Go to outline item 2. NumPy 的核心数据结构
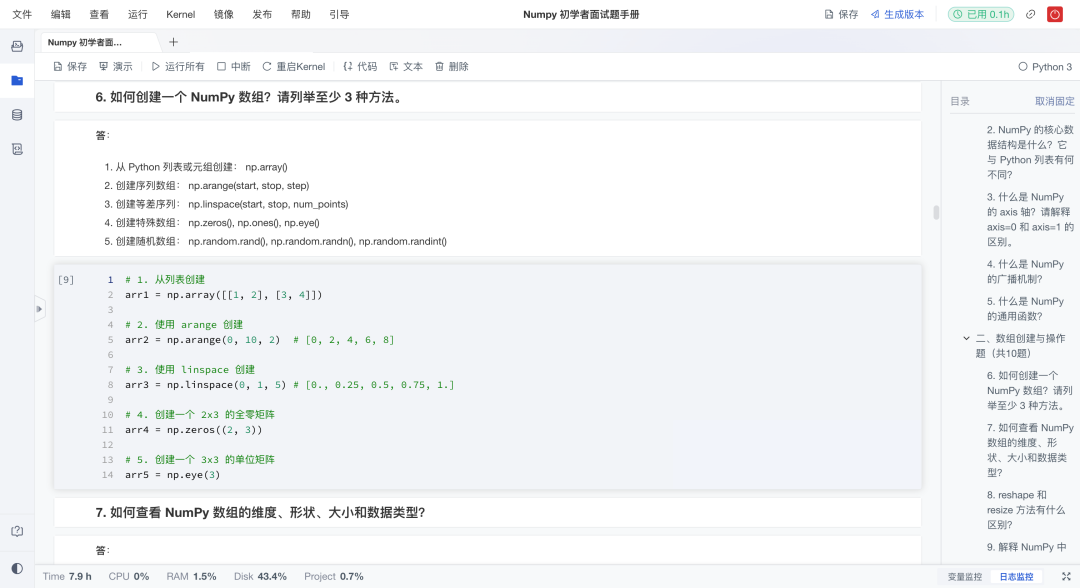 pyautogui.click(x=1030, y=151)
